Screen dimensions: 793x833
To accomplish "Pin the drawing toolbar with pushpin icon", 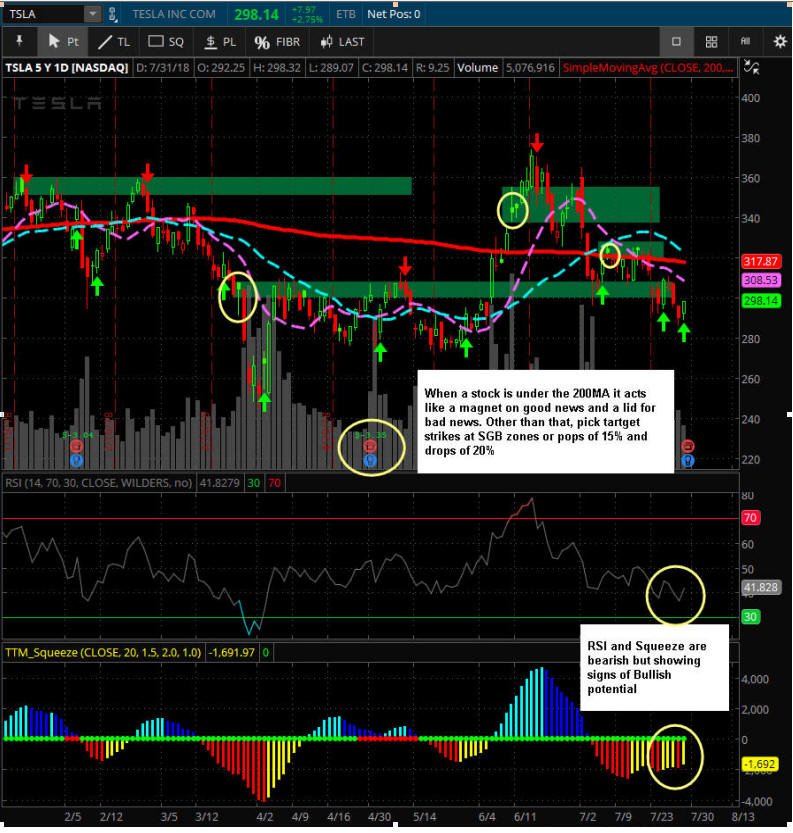I will (20, 41).
